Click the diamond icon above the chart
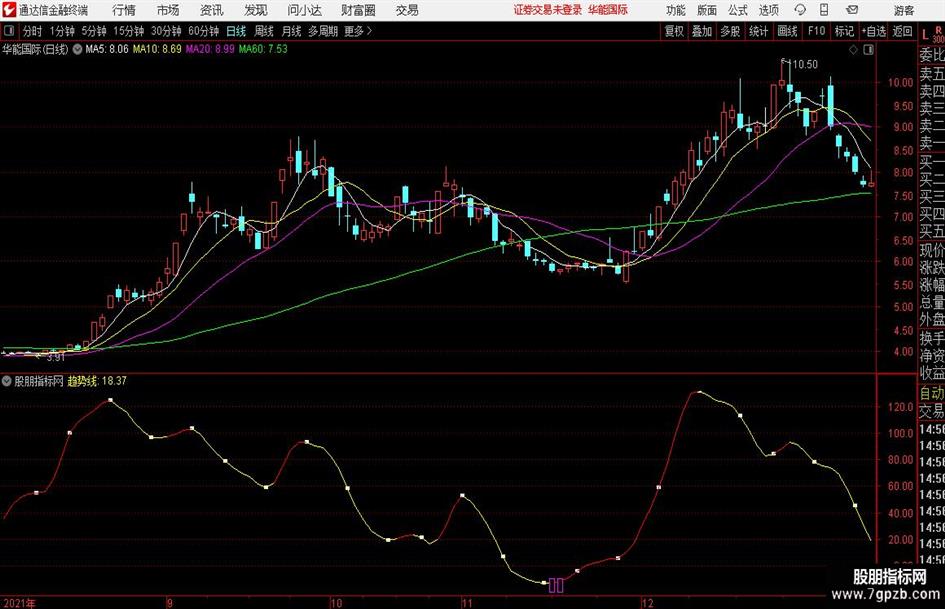 click(853, 50)
